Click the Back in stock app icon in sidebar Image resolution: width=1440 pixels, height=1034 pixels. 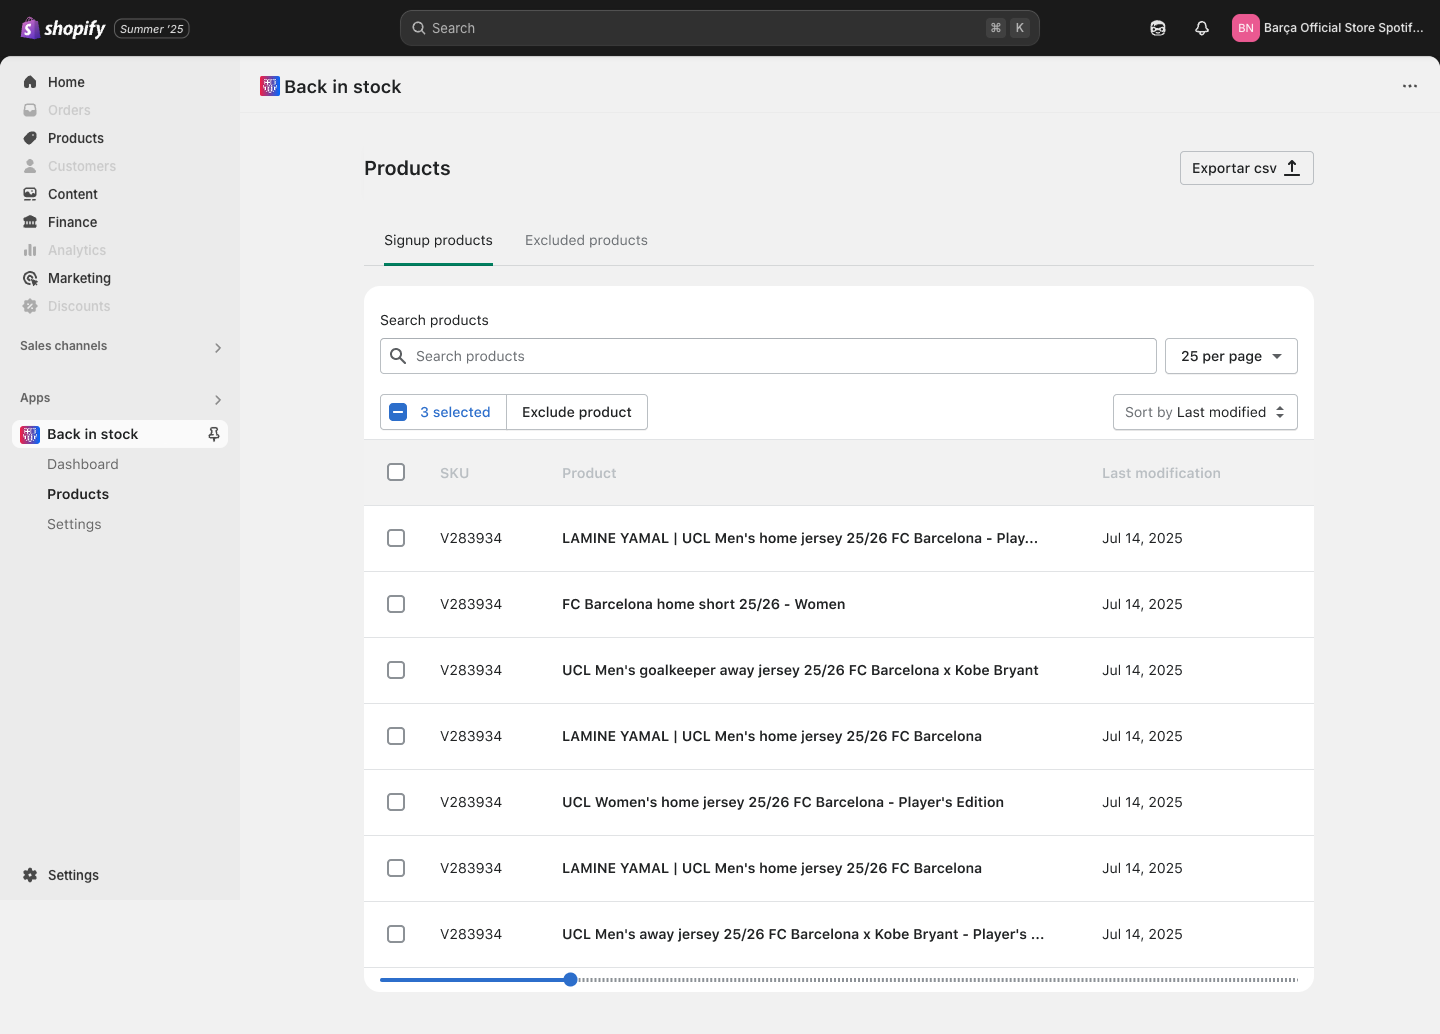[30, 434]
